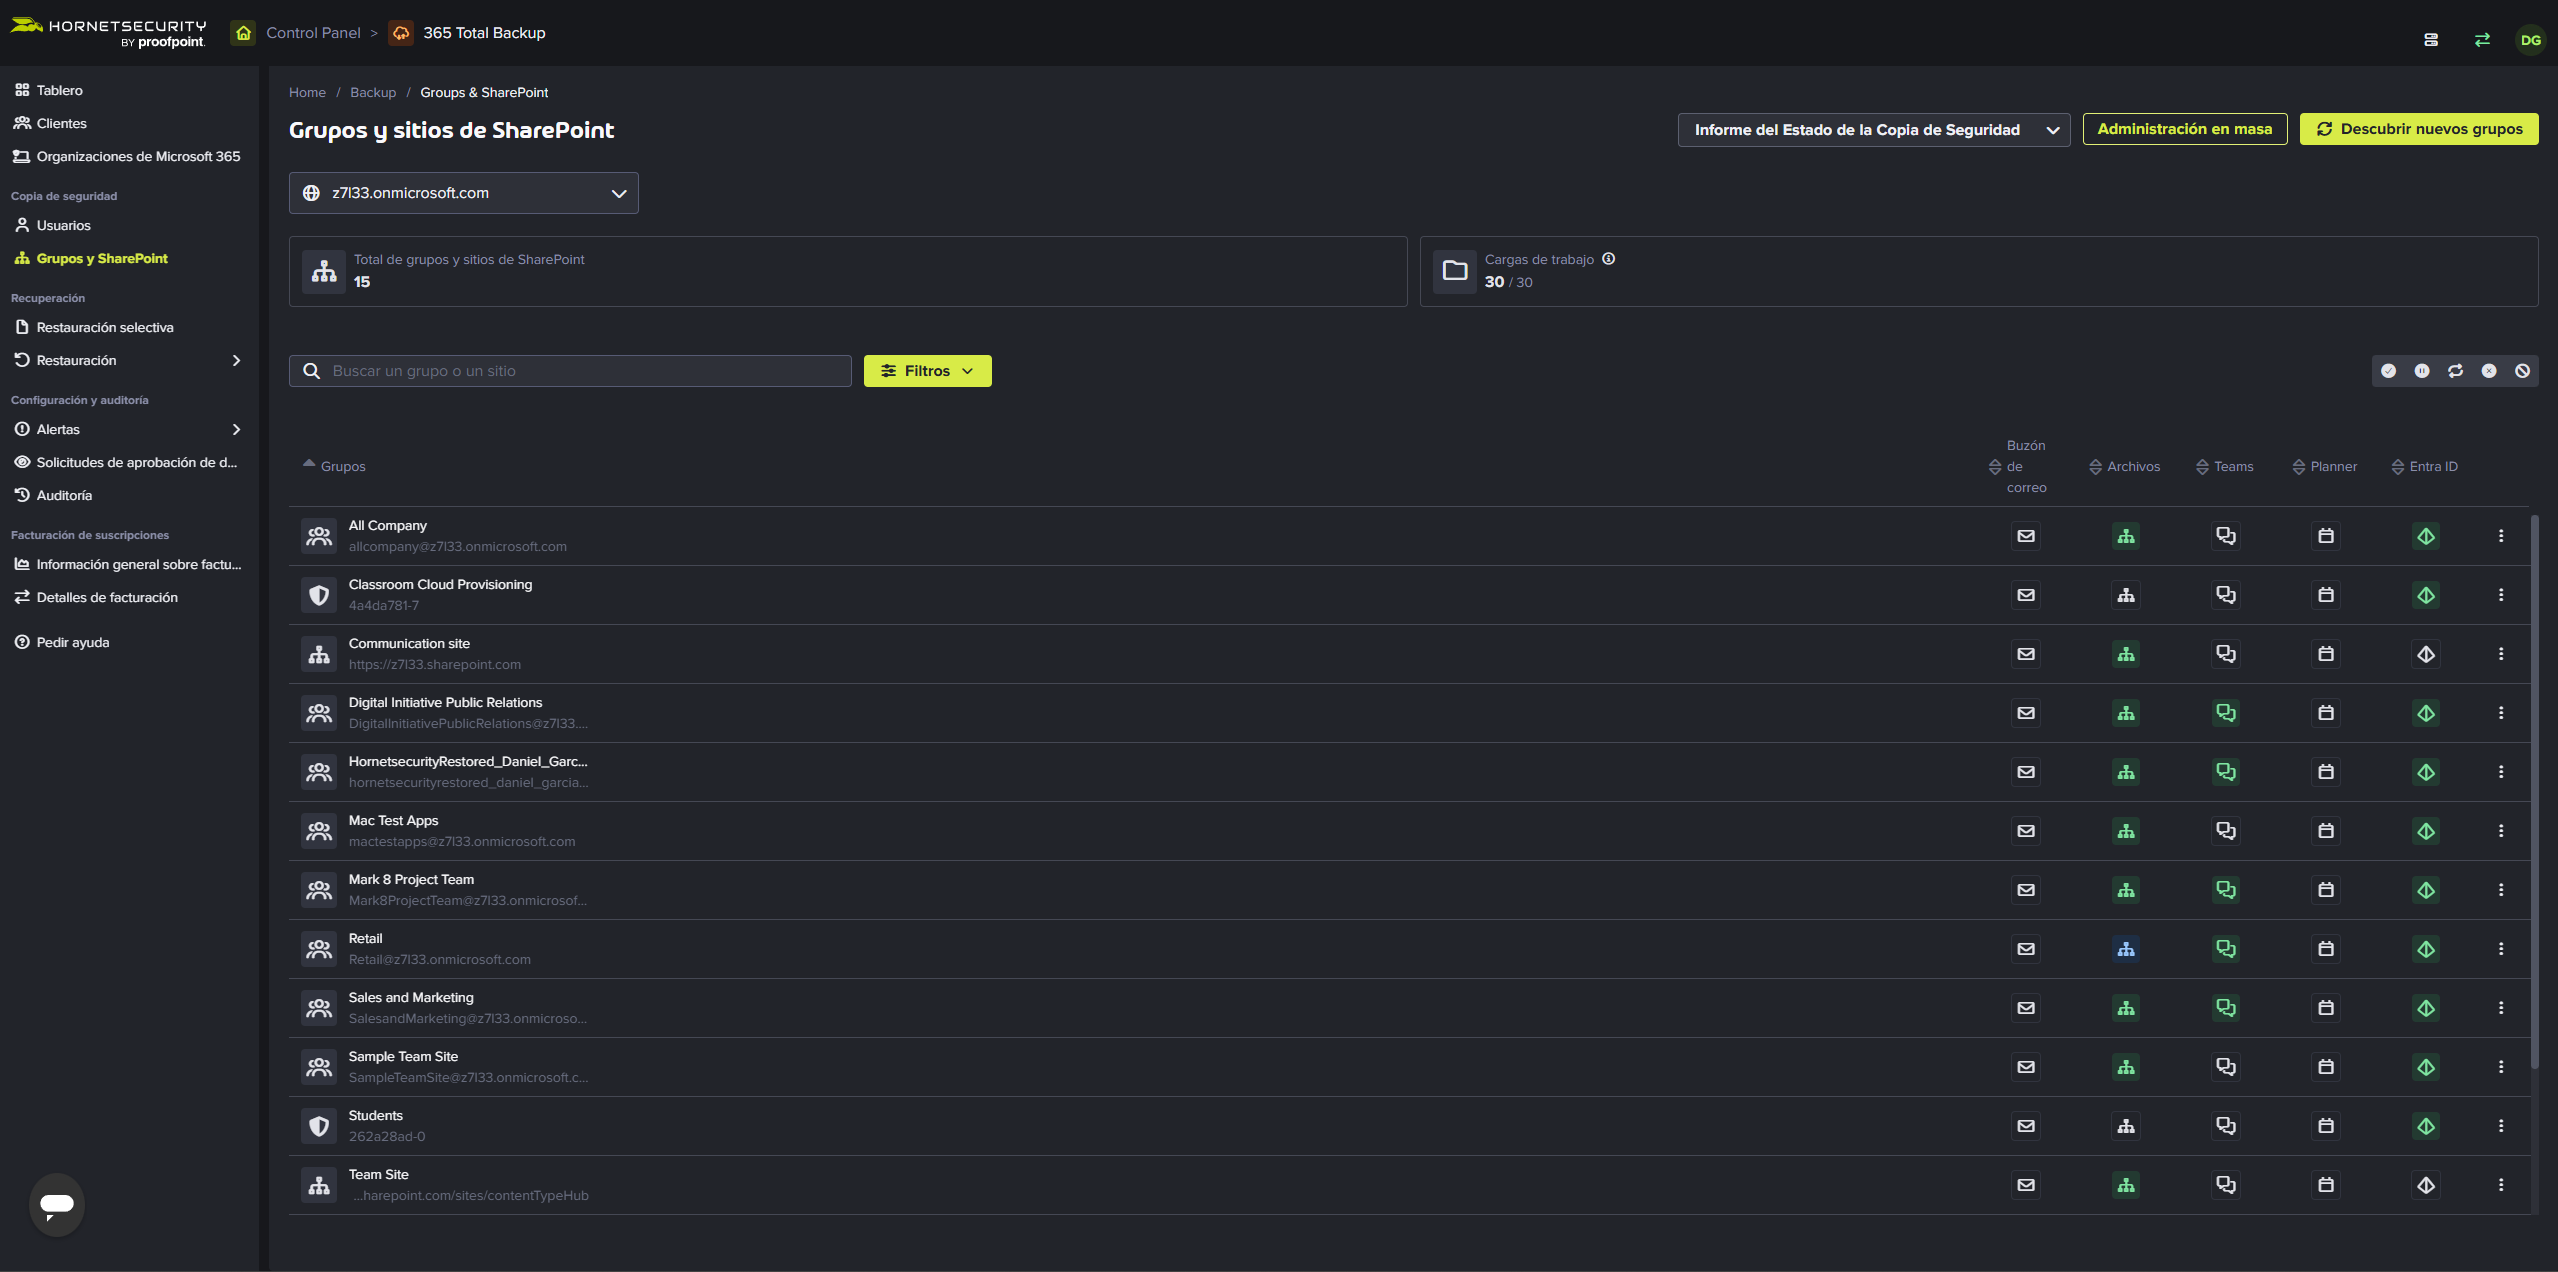Viewport: 2558px width, 1272px height.
Task: Click the DG user avatar
Action: 2530,40
